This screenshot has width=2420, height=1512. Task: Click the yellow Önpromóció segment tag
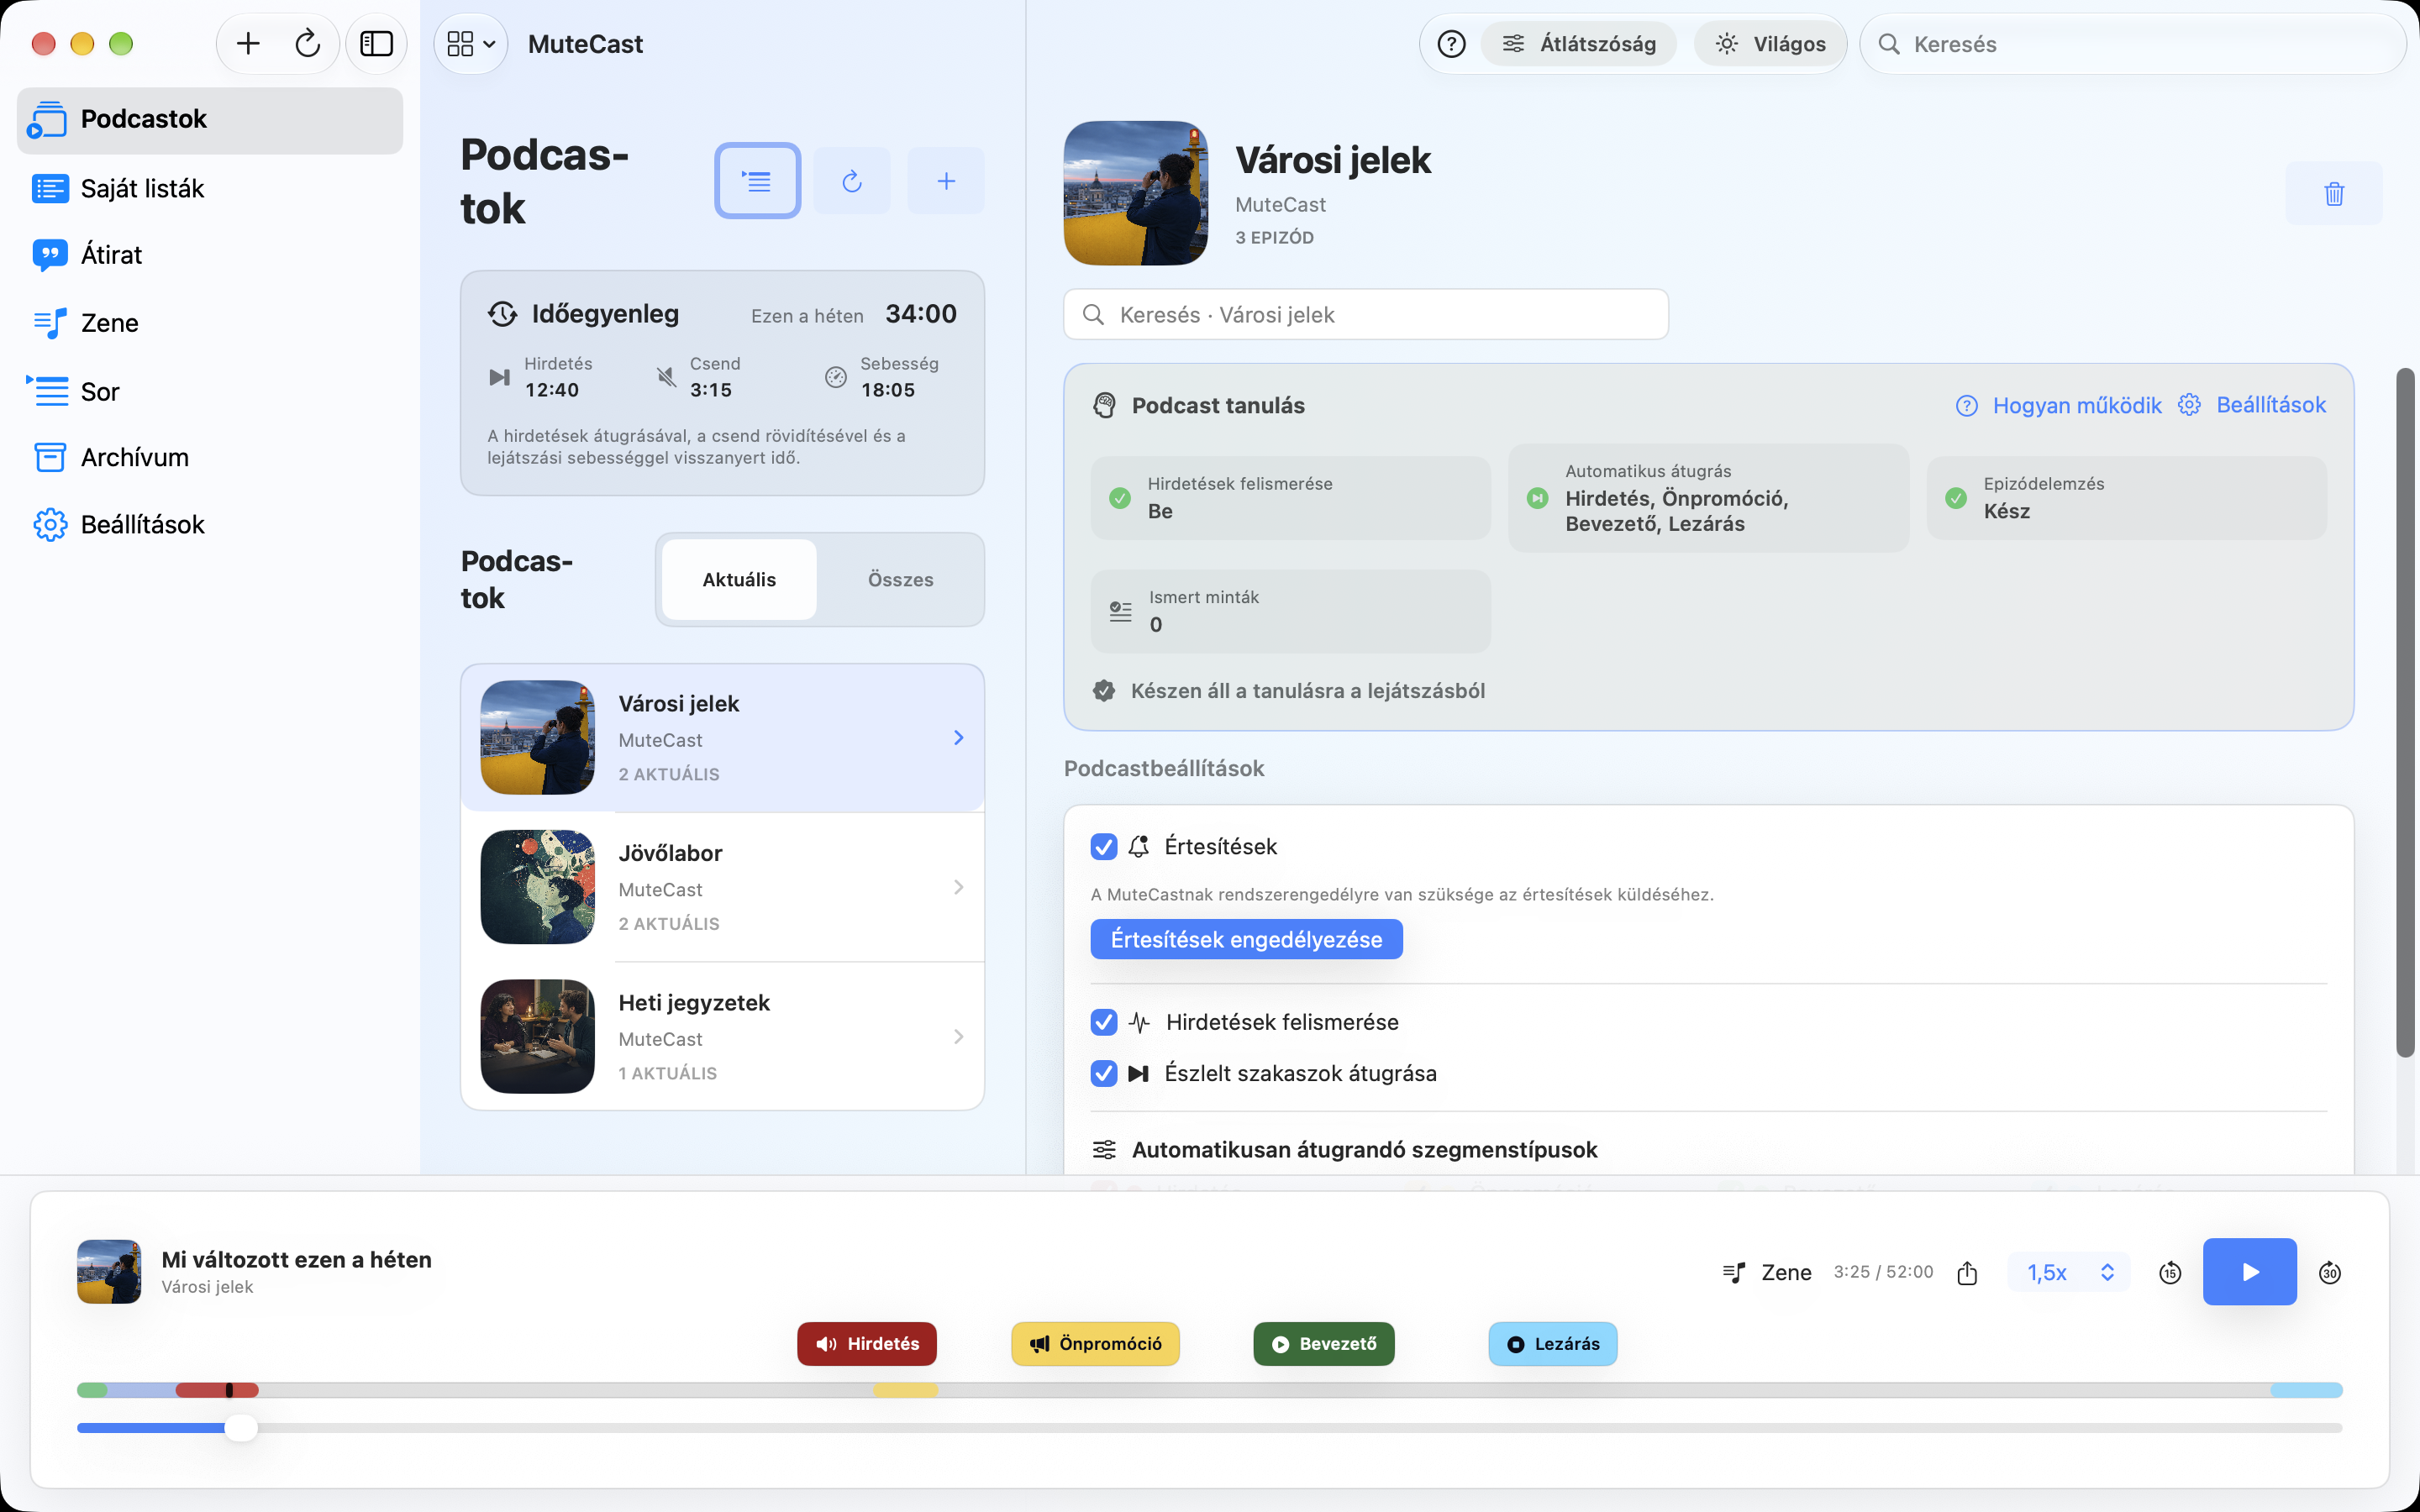1095,1343
